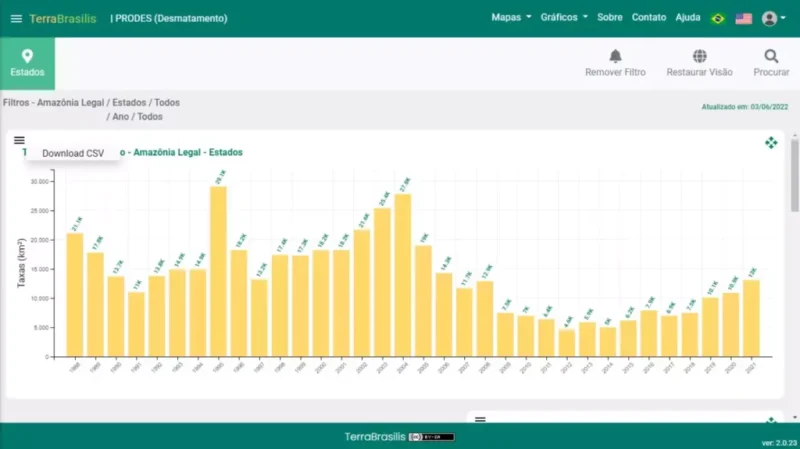Click the Remover Filtro bell icon
800x449 pixels.
point(615,56)
